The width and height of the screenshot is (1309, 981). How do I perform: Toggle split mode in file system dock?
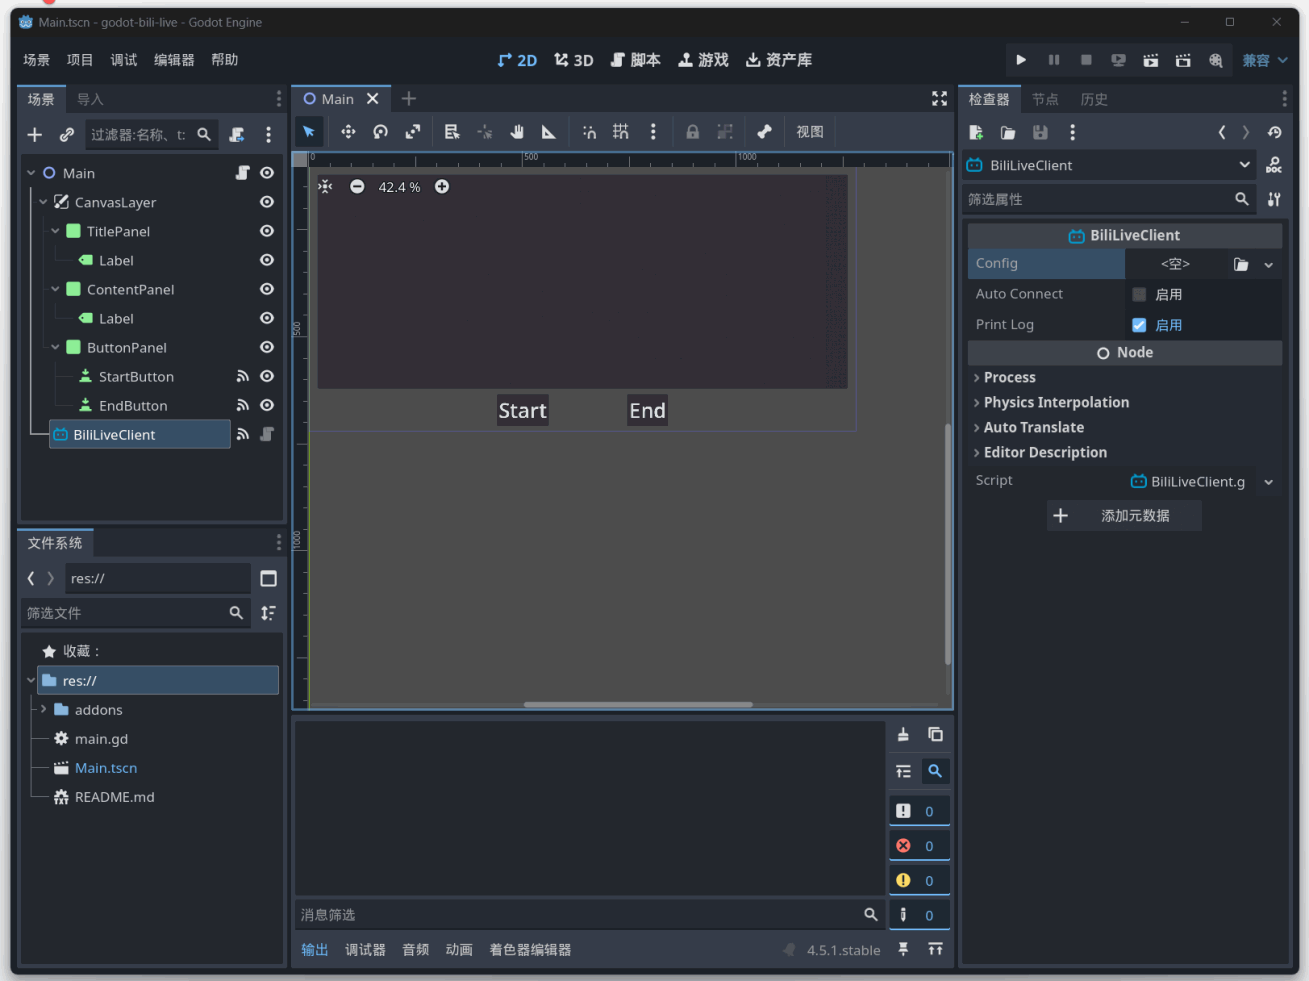click(x=268, y=579)
